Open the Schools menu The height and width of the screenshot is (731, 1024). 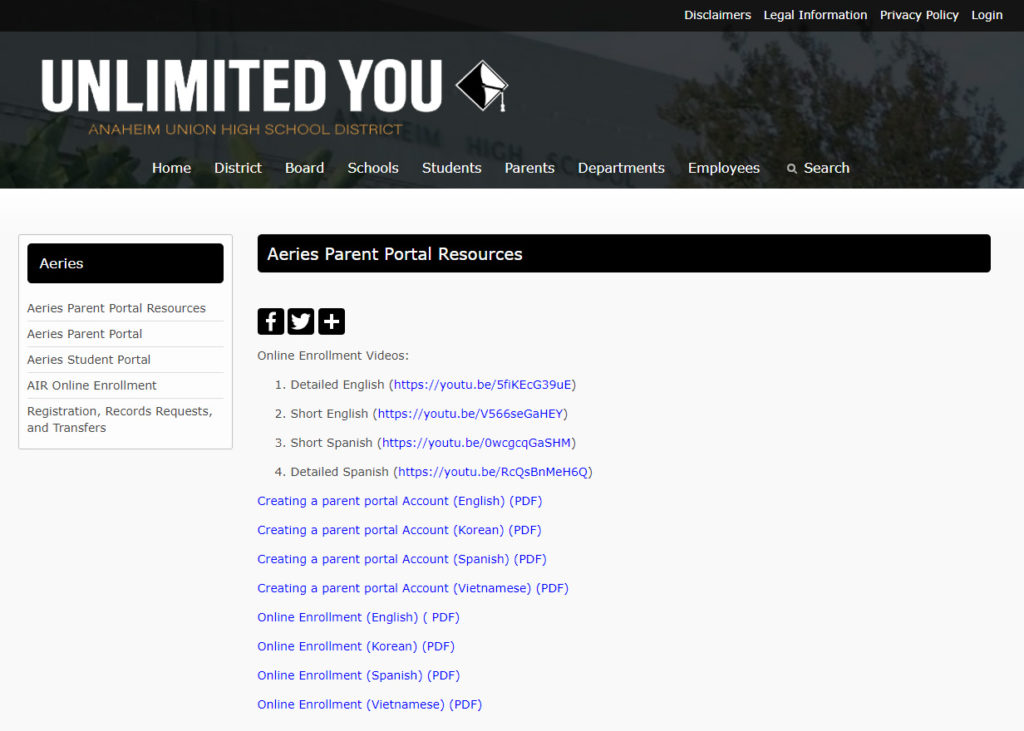click(373, 168)
